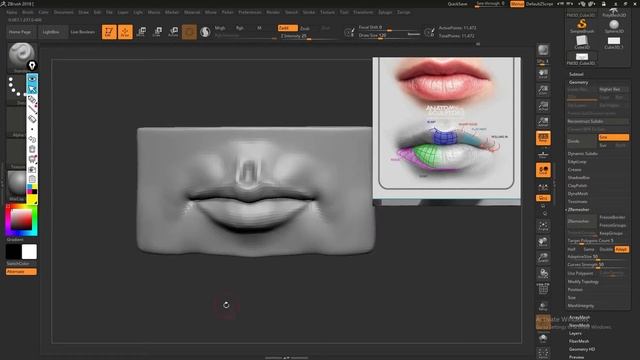
Task: Expand the Dynamic Subdiv subsection
Action: 582,153
